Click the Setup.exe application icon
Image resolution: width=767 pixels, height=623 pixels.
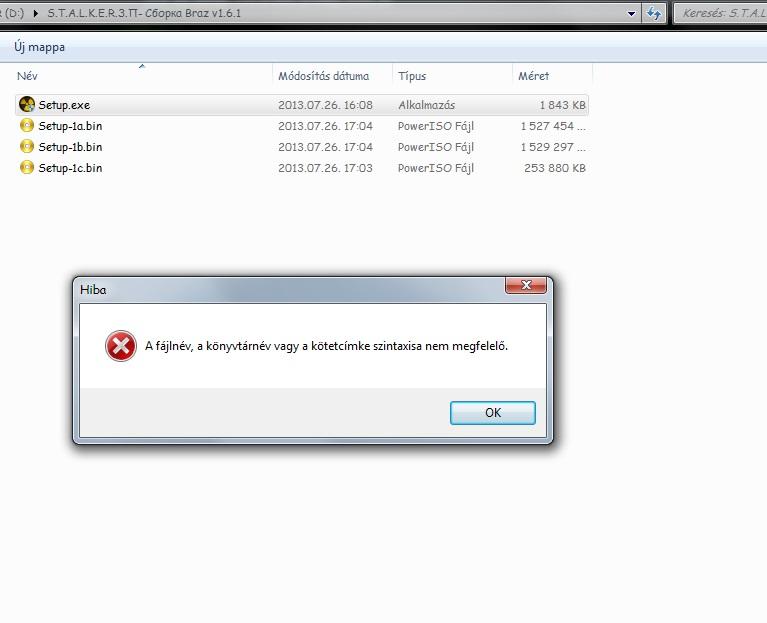click(27, 104)
